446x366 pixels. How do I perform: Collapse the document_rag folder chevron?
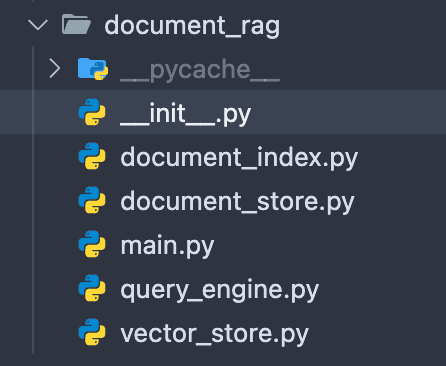point(38,25)
